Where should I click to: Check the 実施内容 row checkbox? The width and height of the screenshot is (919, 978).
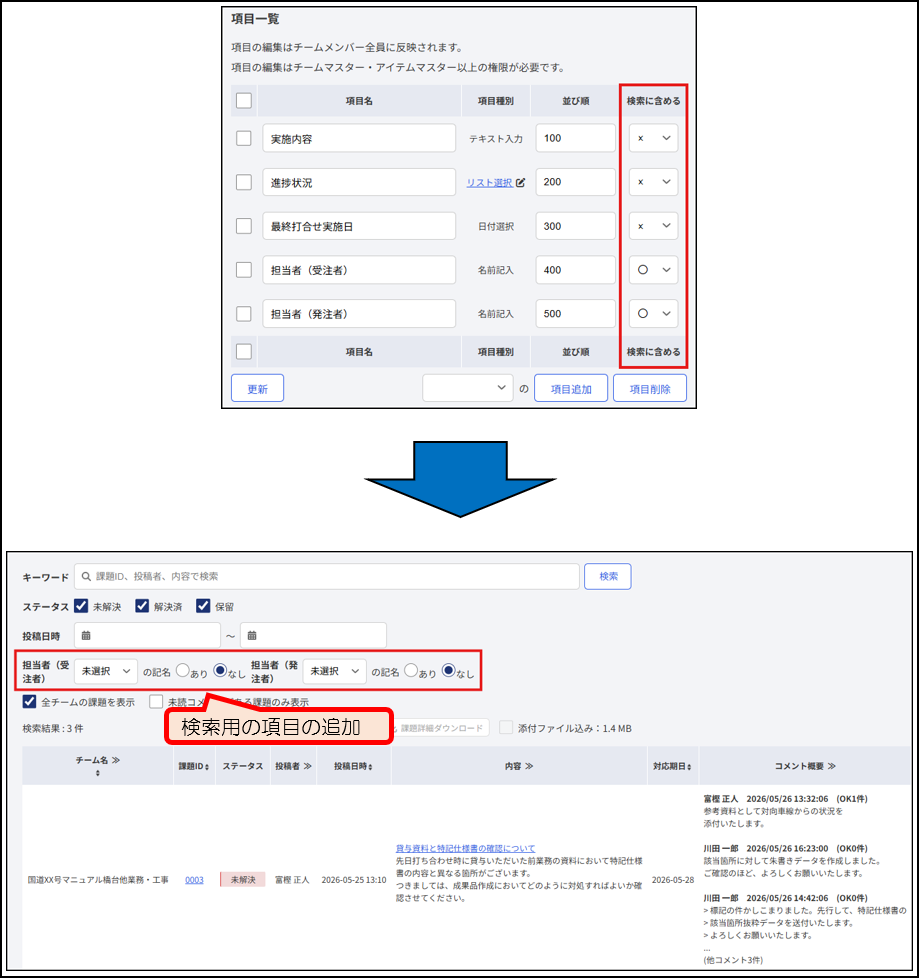(x=244, y=138)
